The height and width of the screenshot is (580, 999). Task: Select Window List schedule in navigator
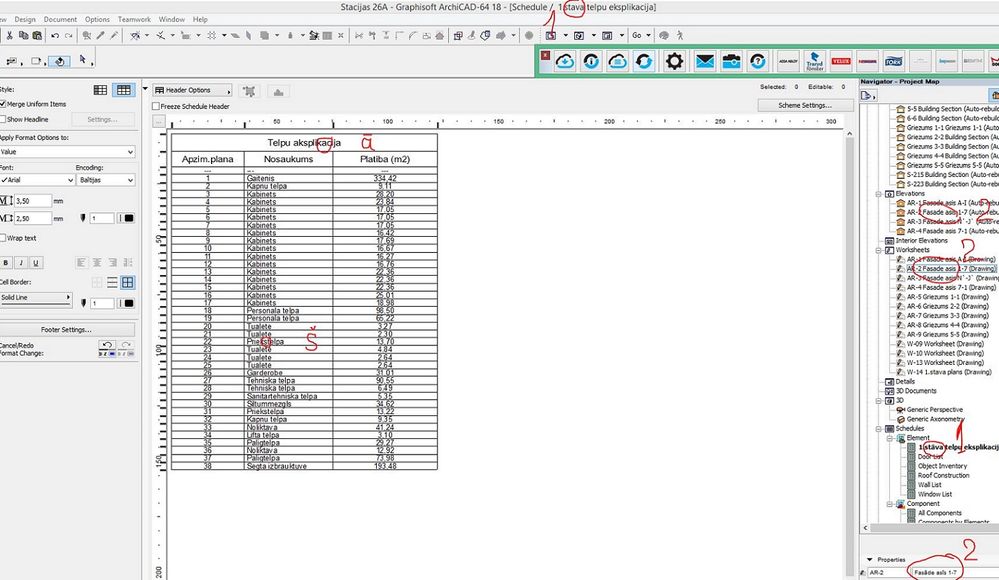coord(935,494)
